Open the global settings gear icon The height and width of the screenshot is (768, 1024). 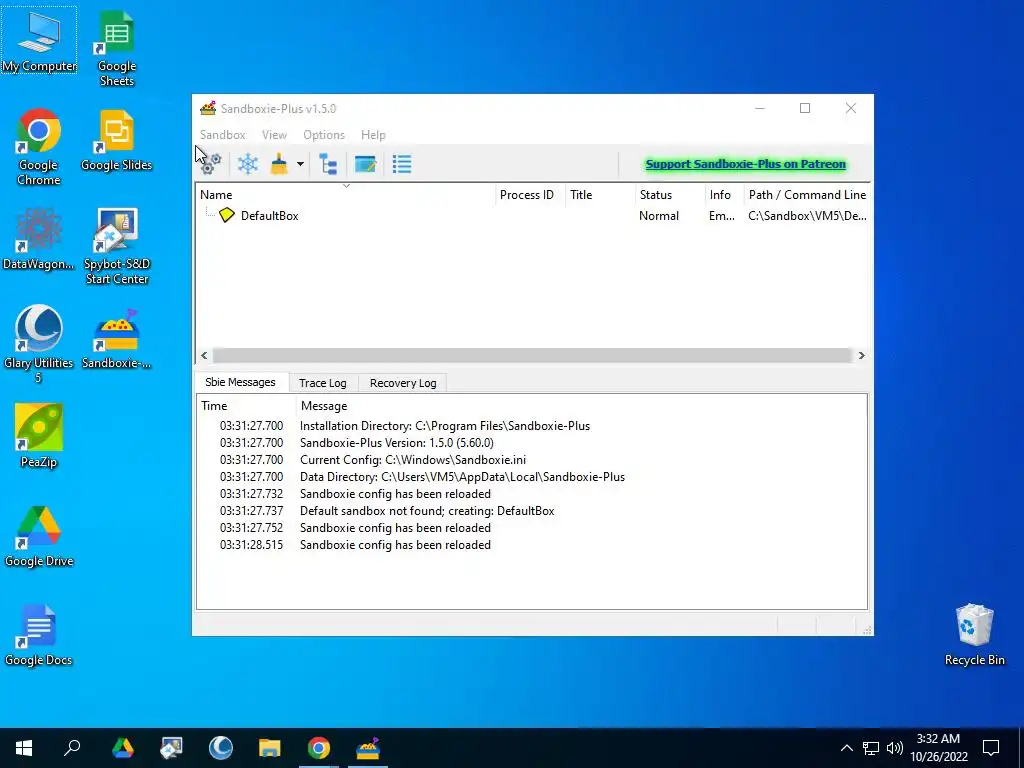(x=211, y=164)
